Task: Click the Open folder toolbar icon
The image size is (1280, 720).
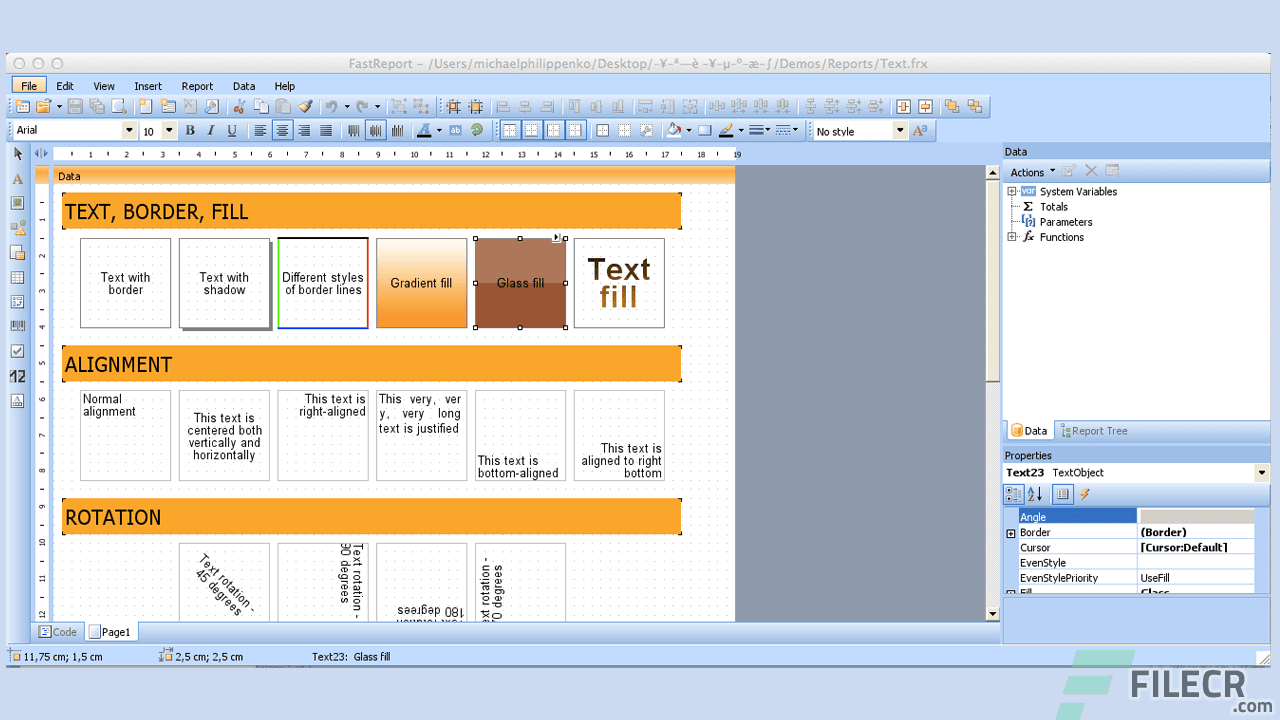Action: pyautogui.click(x=43, y=106)
